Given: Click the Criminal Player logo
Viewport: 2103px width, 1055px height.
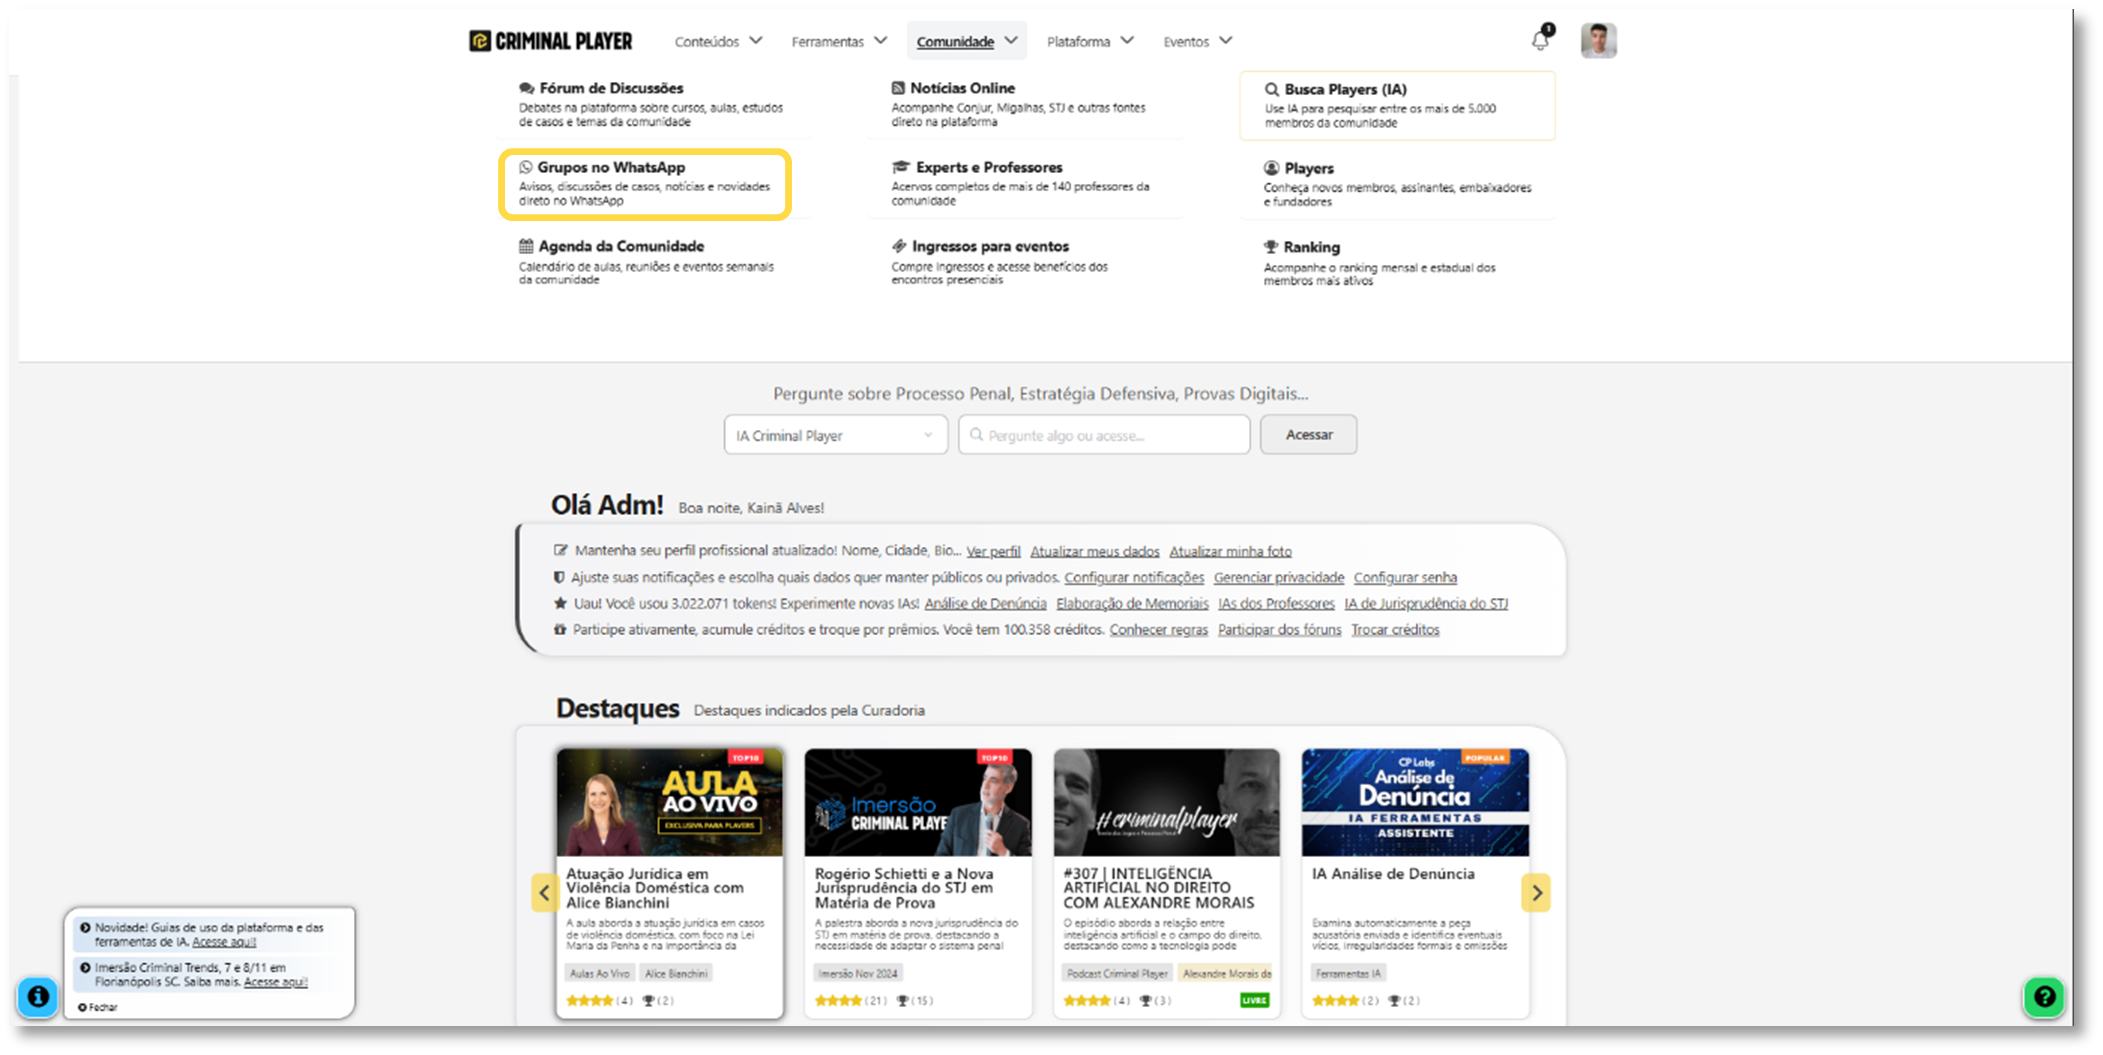Looking at the screenshot, I should (551, 41).
